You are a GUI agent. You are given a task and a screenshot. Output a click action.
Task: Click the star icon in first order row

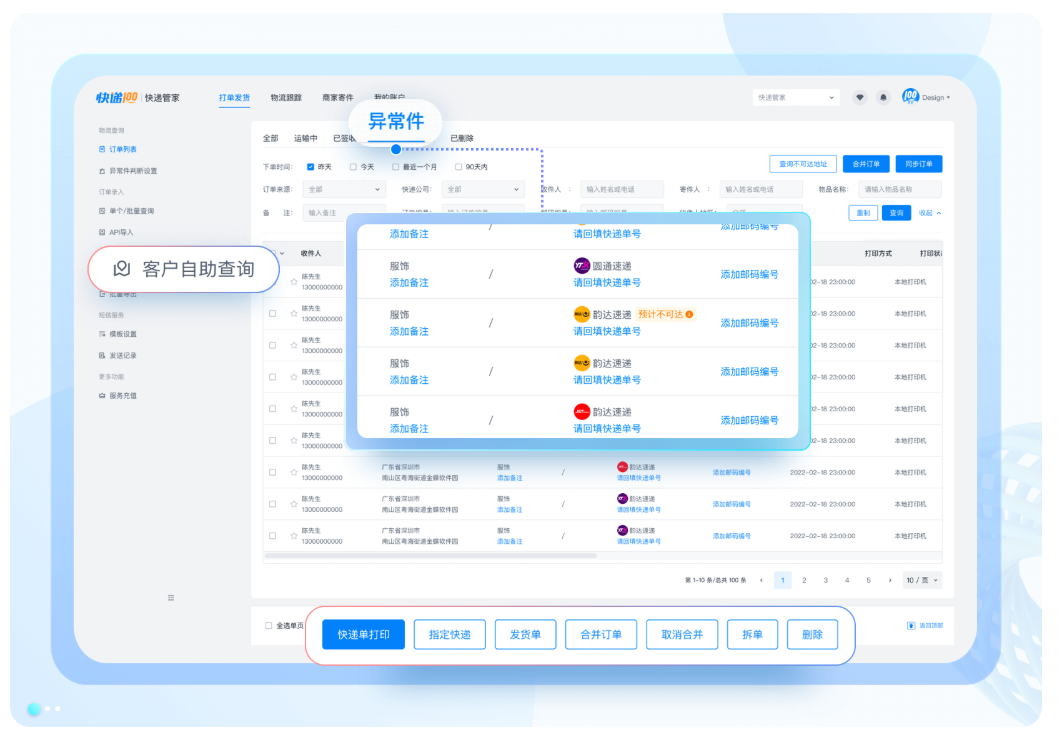[x=294, y=282]
